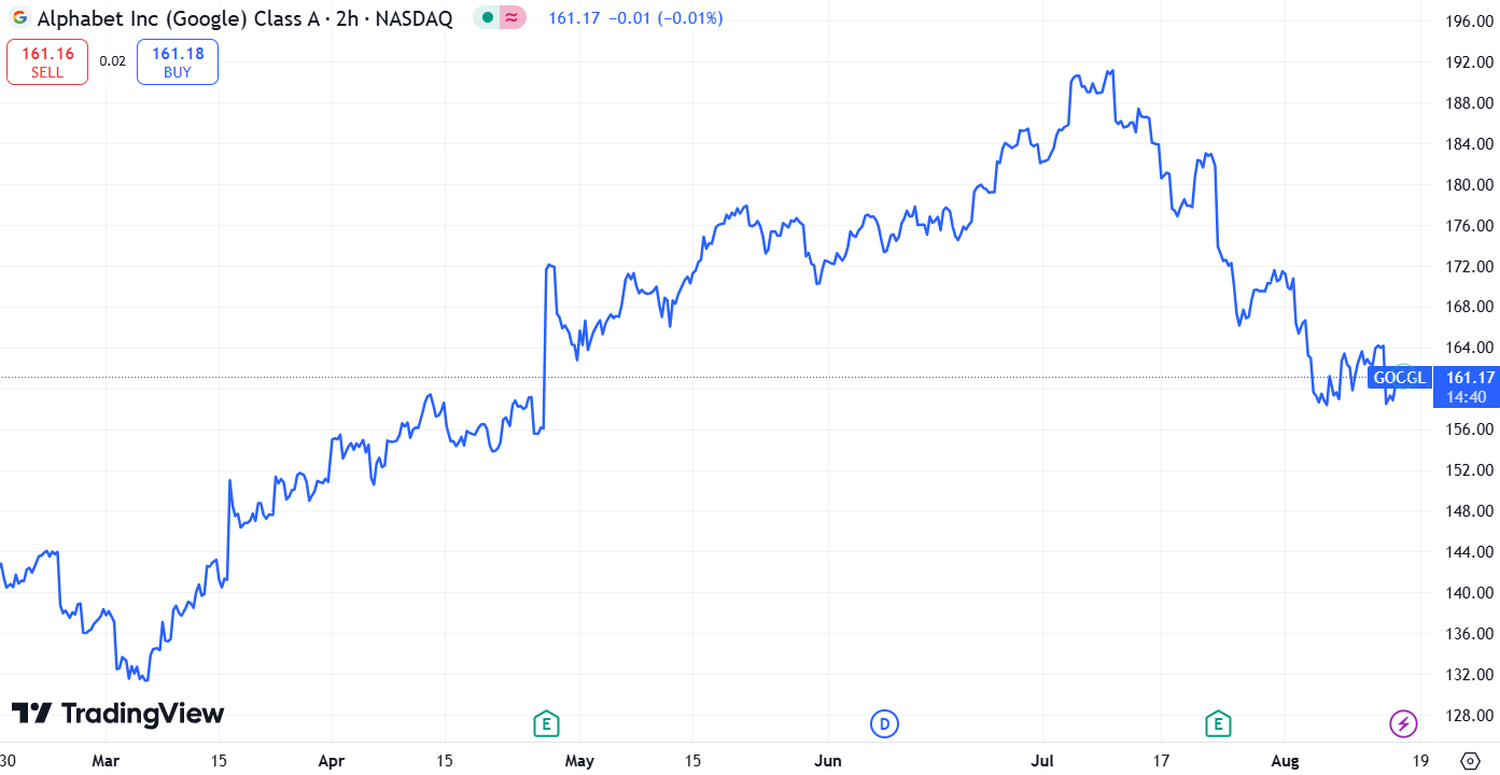
Task: Click the blue BUY 161.18 button
Action: (x=177, y=62)
